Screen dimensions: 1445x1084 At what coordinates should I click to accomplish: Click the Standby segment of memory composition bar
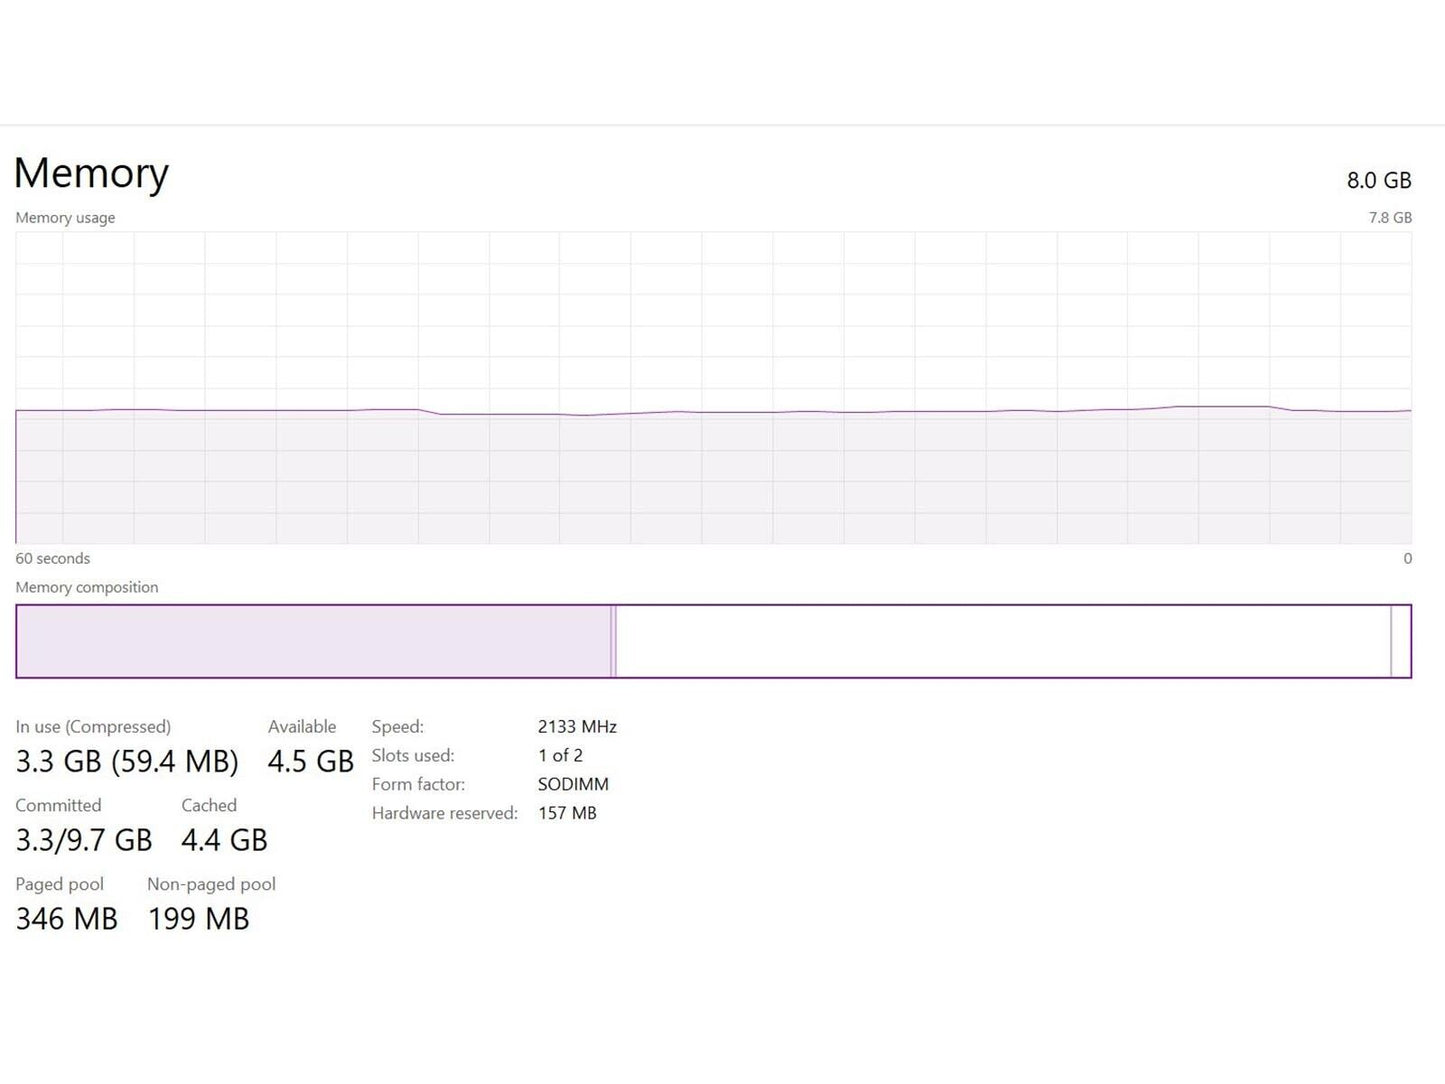[x=1002, y=641]
